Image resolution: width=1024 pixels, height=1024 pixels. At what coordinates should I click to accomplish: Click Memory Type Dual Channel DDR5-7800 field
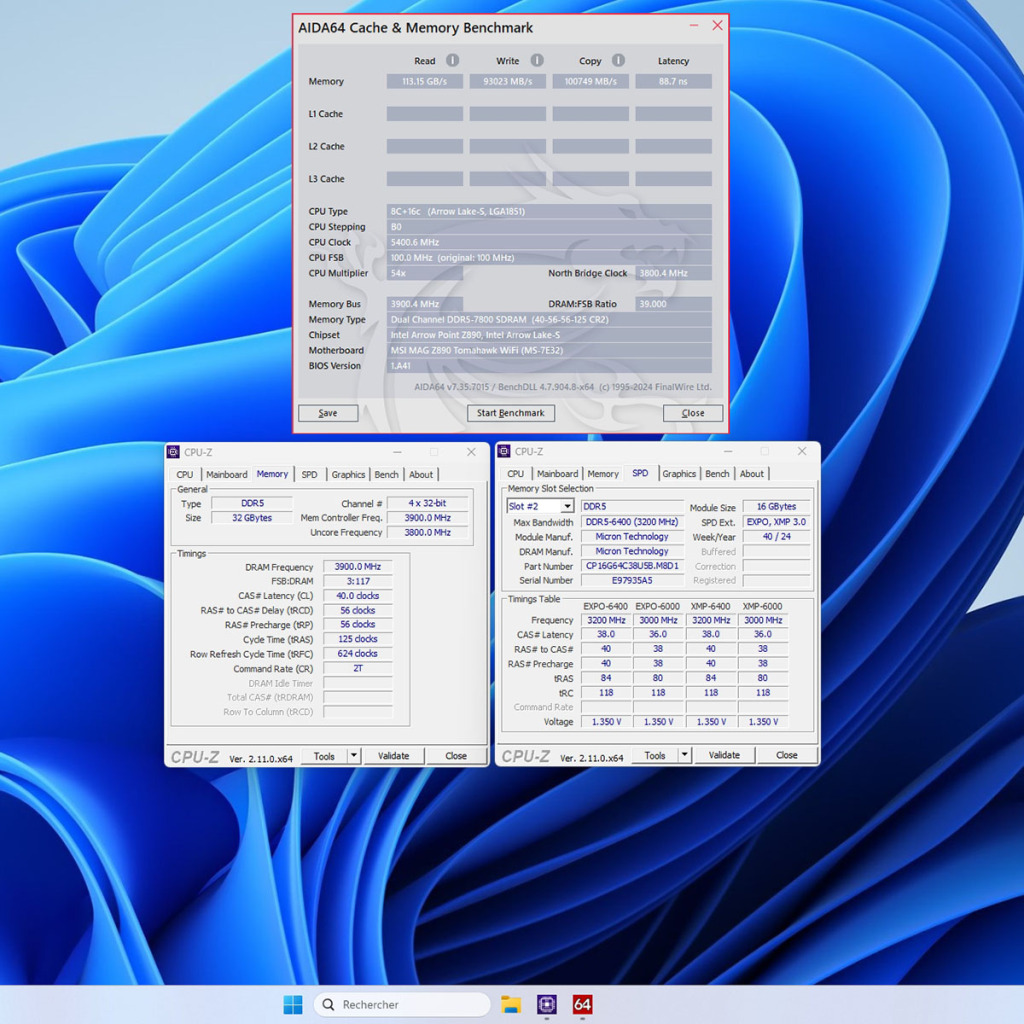pyautogui.click(x=549, y=319)
